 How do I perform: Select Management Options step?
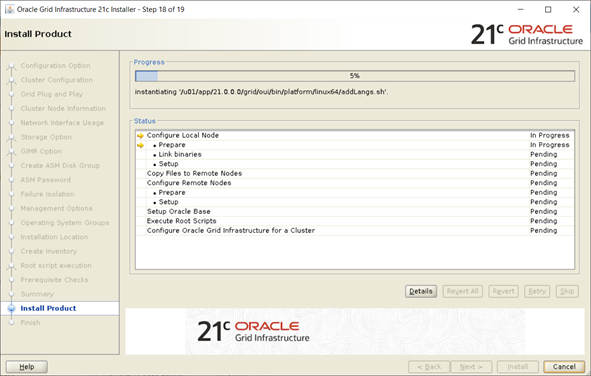coord(56,208)
